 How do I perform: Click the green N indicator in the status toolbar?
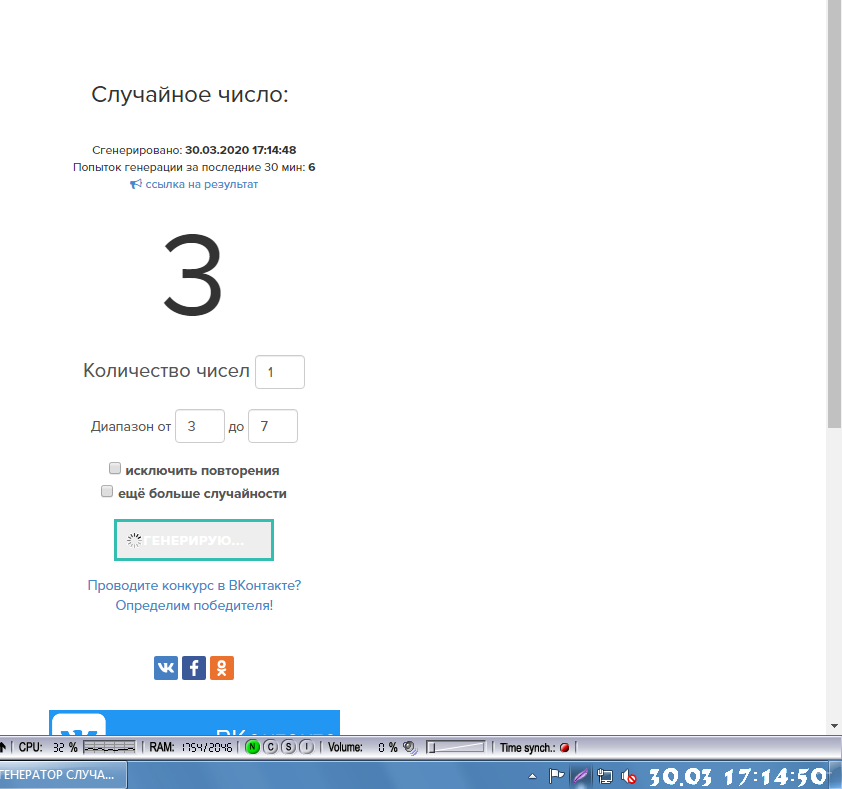coord(252,747)
